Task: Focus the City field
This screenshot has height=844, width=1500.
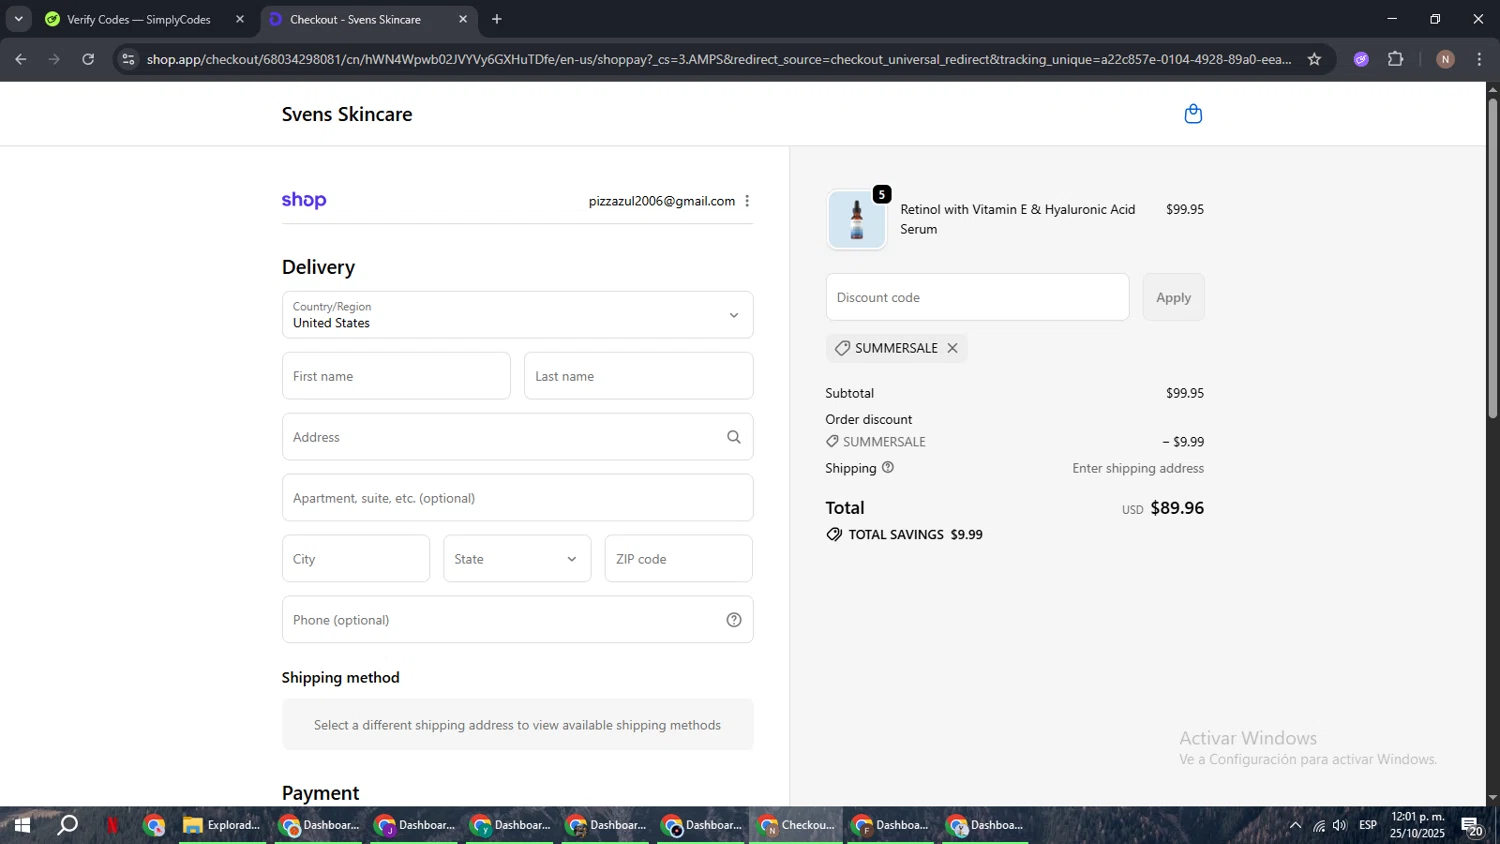Action: point(356,559)
